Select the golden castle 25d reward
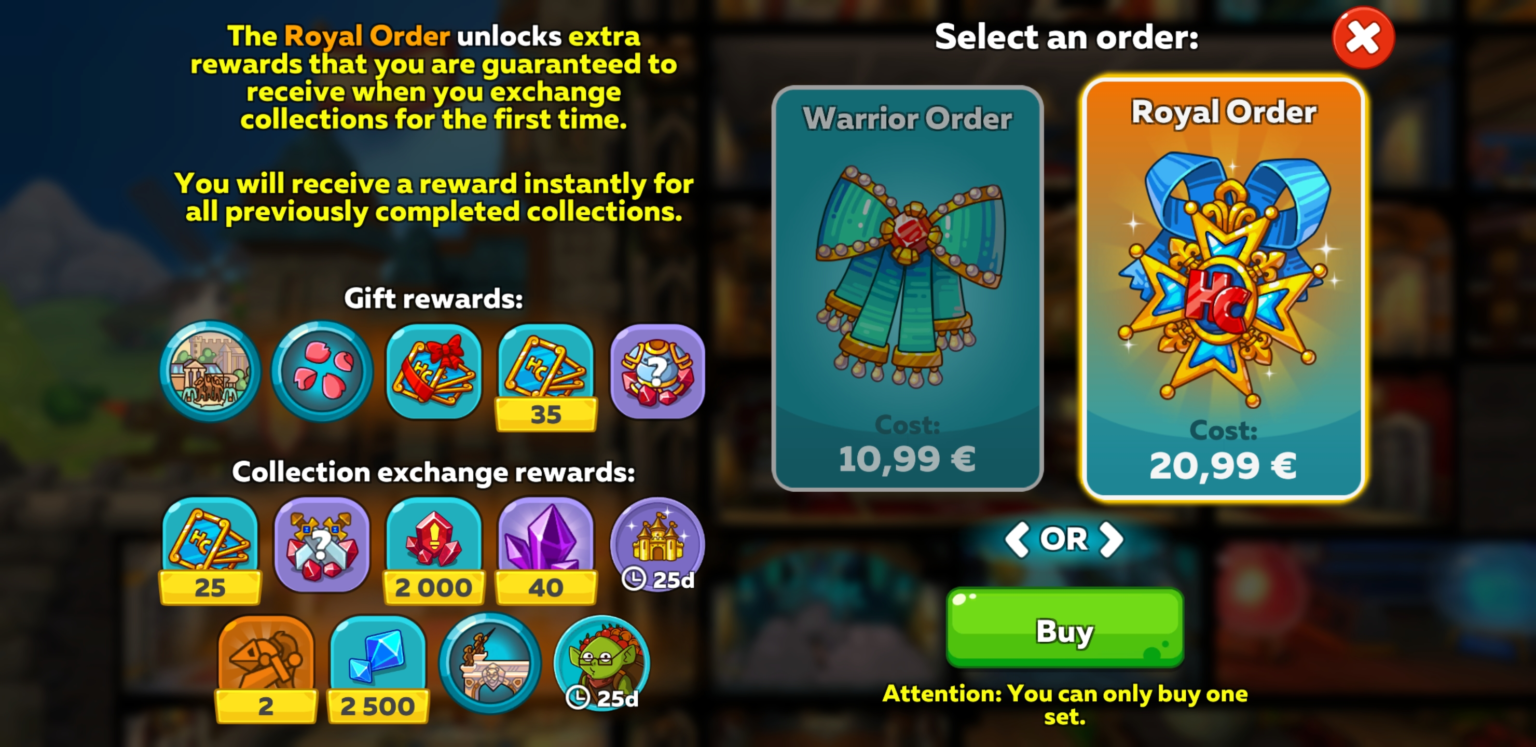This screenshot has width=1536, height=747. click(657, 545)
